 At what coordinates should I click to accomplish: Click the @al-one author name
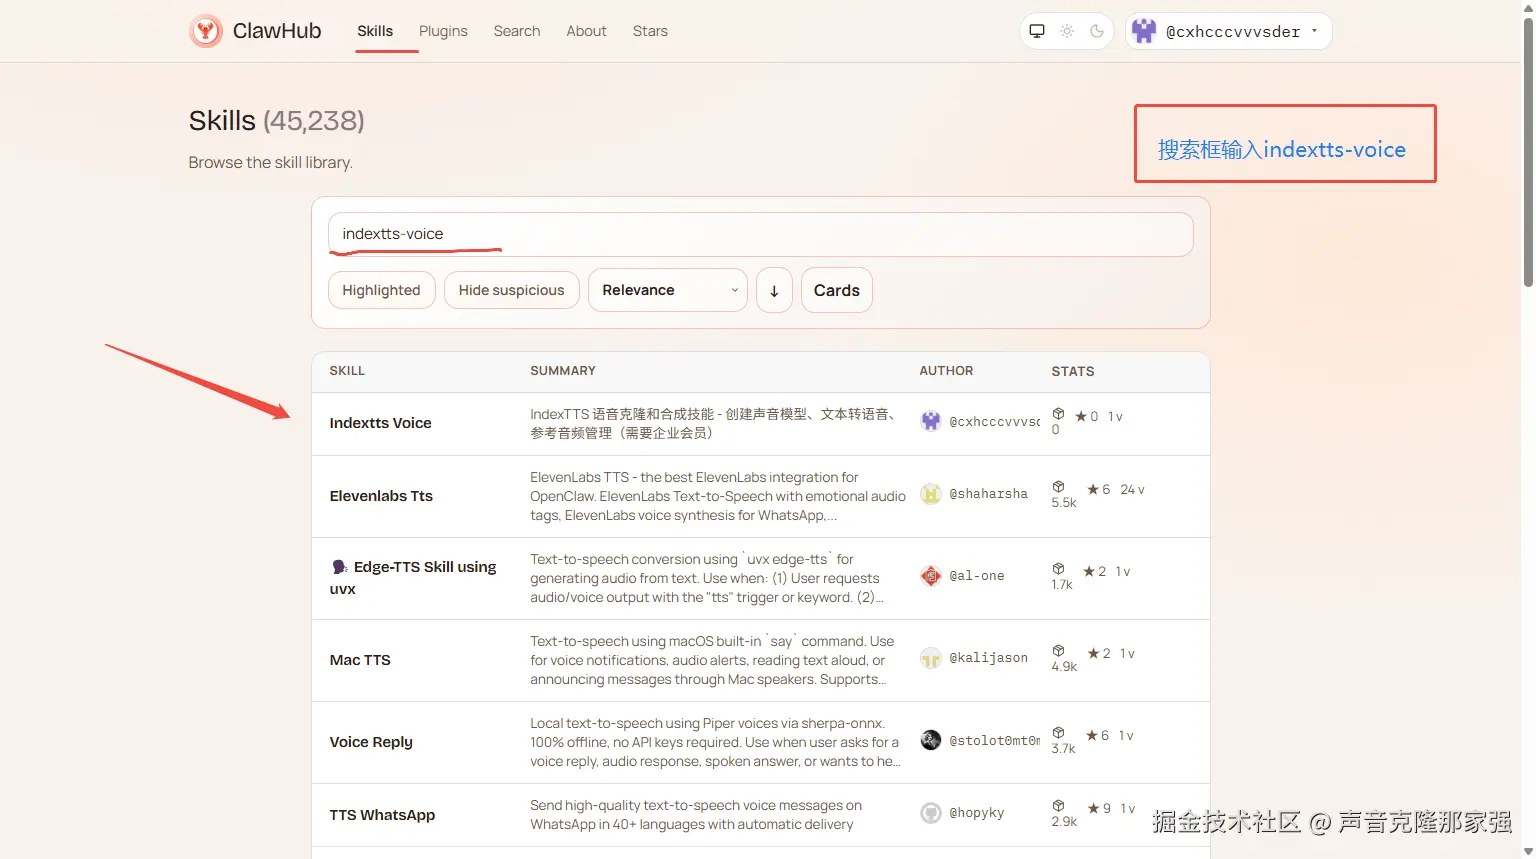(x=977, y=576)
